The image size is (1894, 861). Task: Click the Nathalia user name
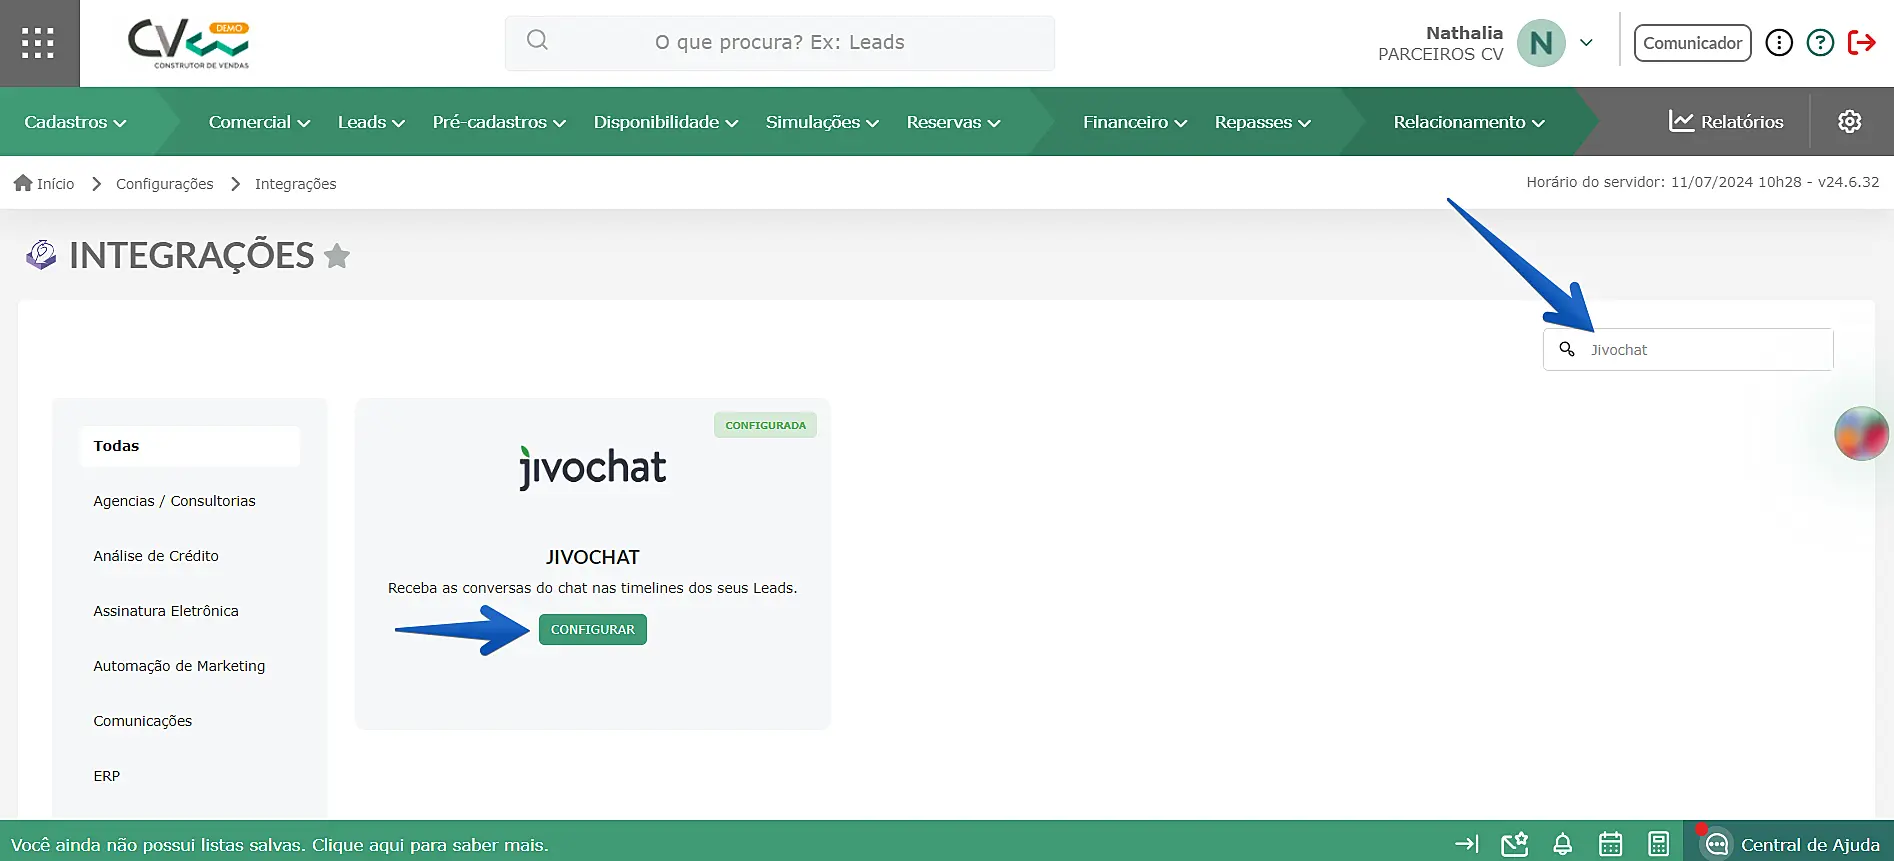(1464, 33)
